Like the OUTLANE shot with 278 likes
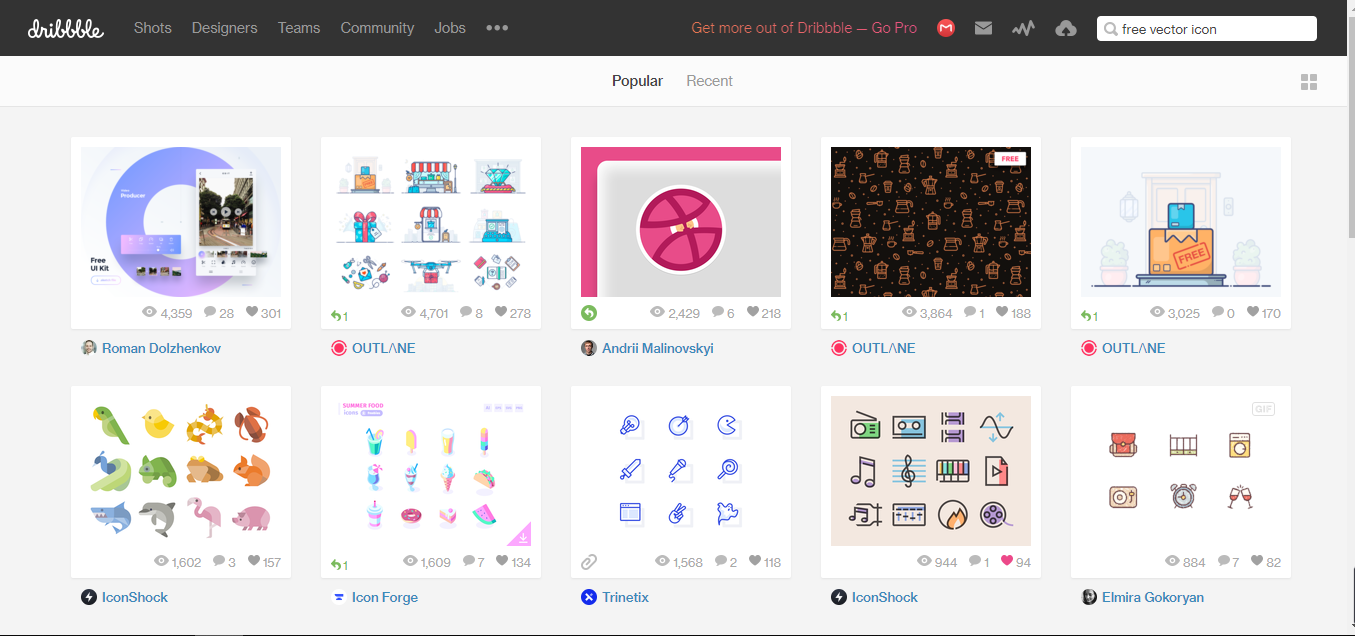Viewport: 1355px width, 636px height. tap(501, 313)
